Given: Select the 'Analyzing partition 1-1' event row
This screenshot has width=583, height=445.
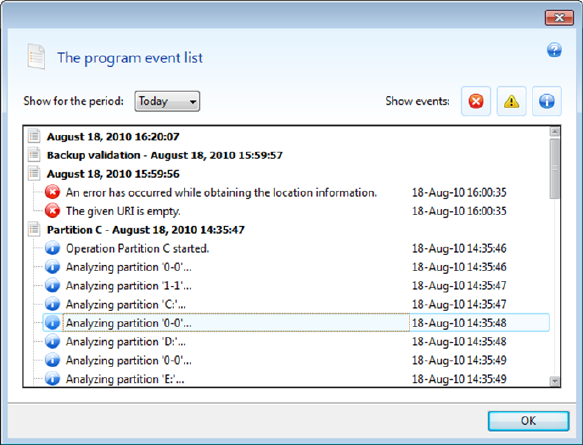Looking at the screenshot, I should click(x=296, y=286).
